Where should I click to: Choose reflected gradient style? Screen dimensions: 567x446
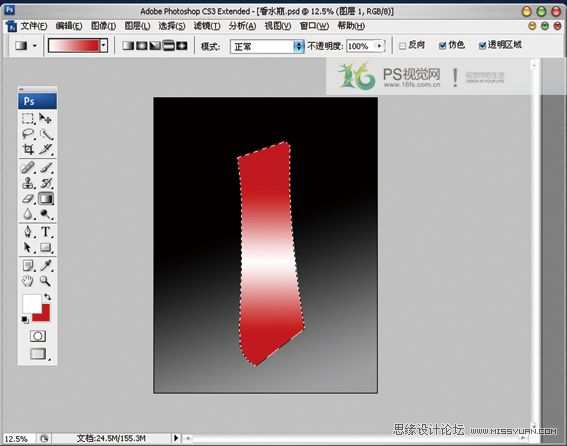[168, 46]
